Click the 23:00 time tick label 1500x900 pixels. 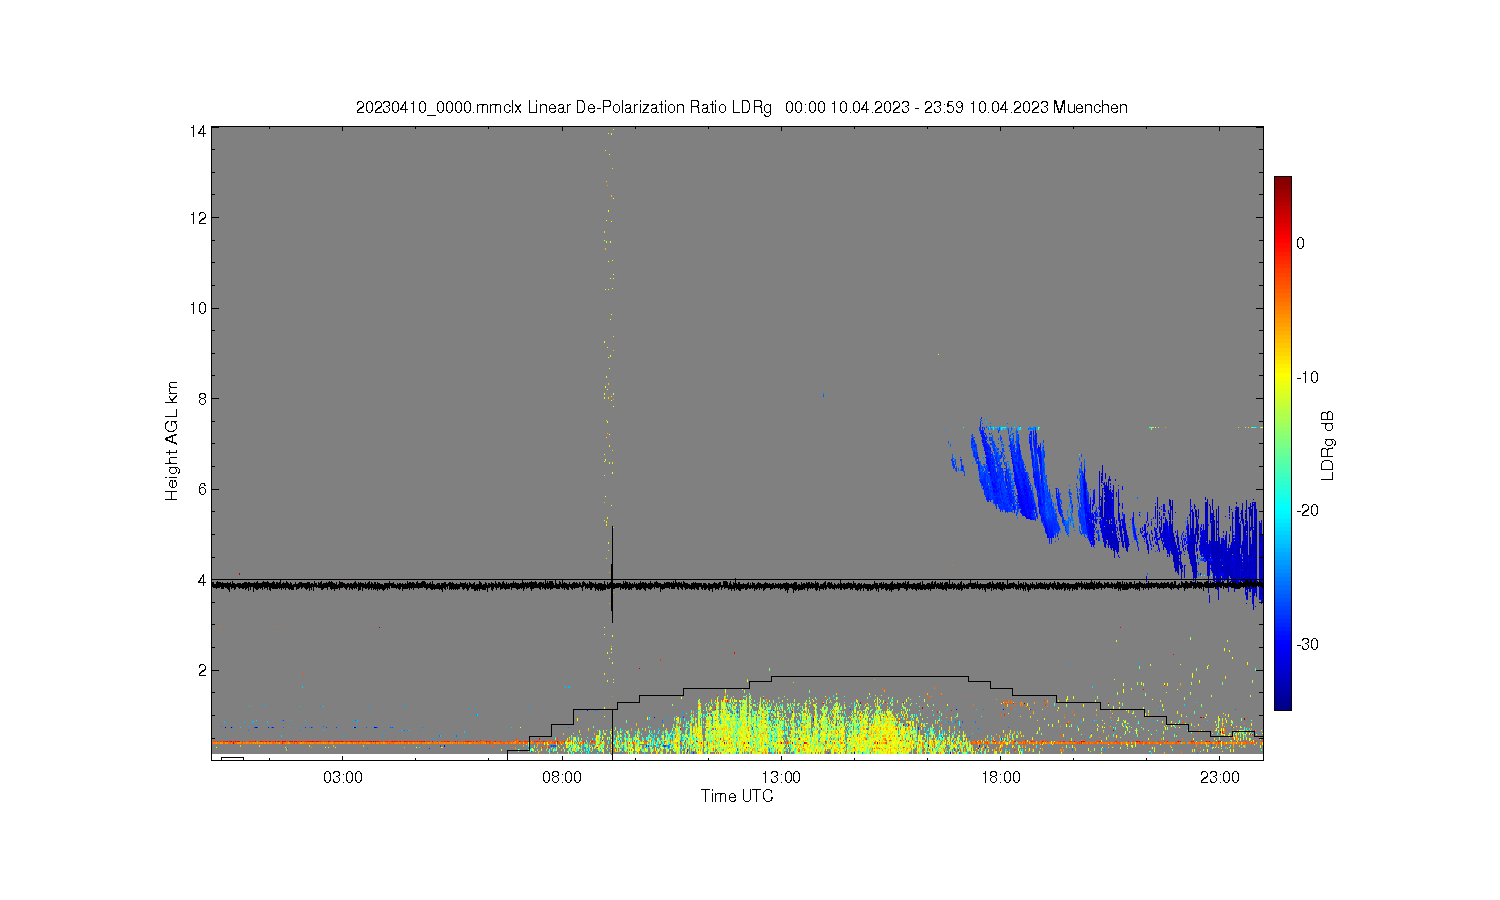pos(1219,777)
